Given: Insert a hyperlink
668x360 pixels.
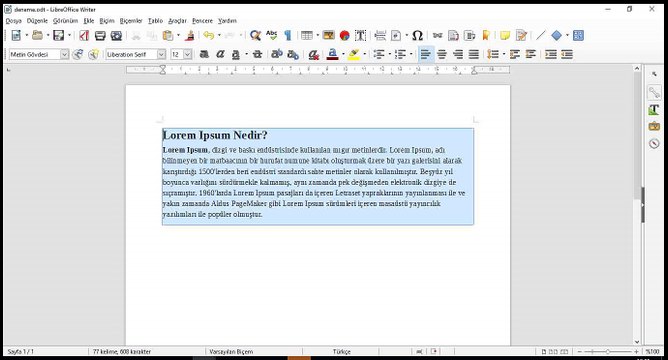Looking at the screenshot, I should 438,35.
